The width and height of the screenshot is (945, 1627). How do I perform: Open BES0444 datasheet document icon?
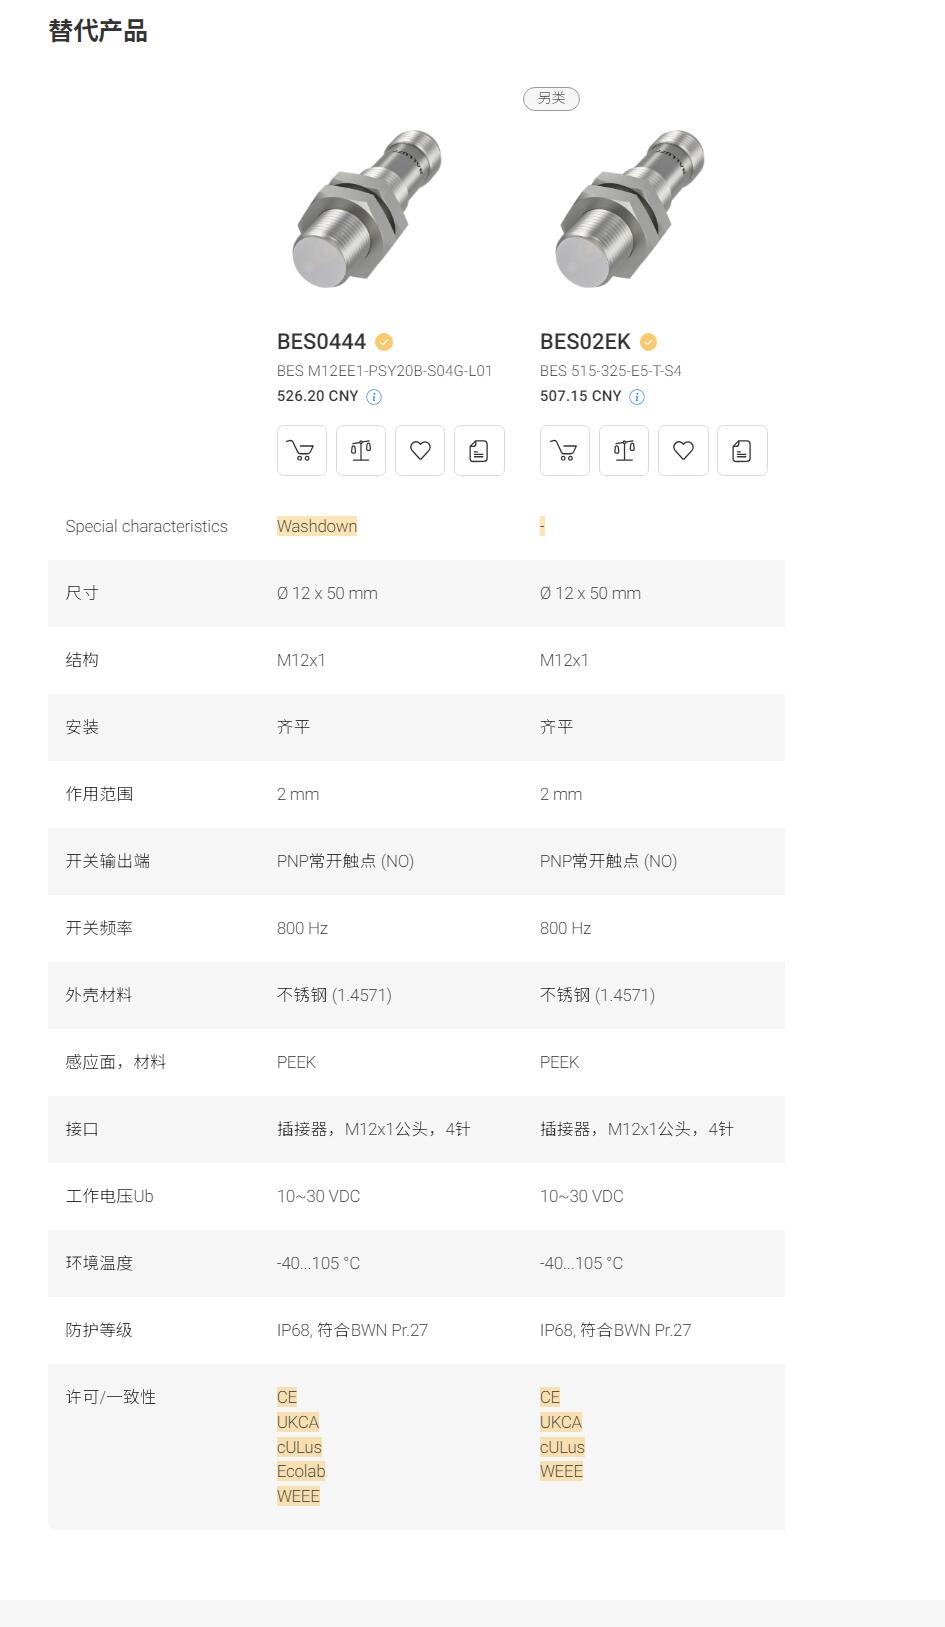479,450
